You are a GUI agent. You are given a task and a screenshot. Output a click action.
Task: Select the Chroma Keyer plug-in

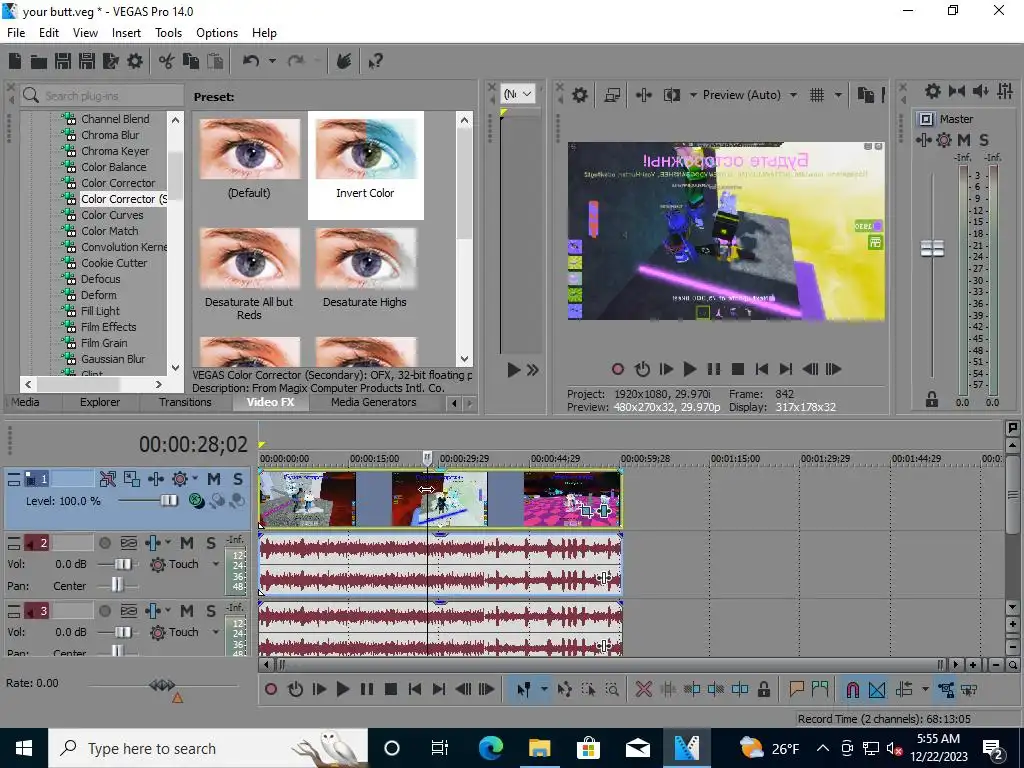(x=115, y=151)
